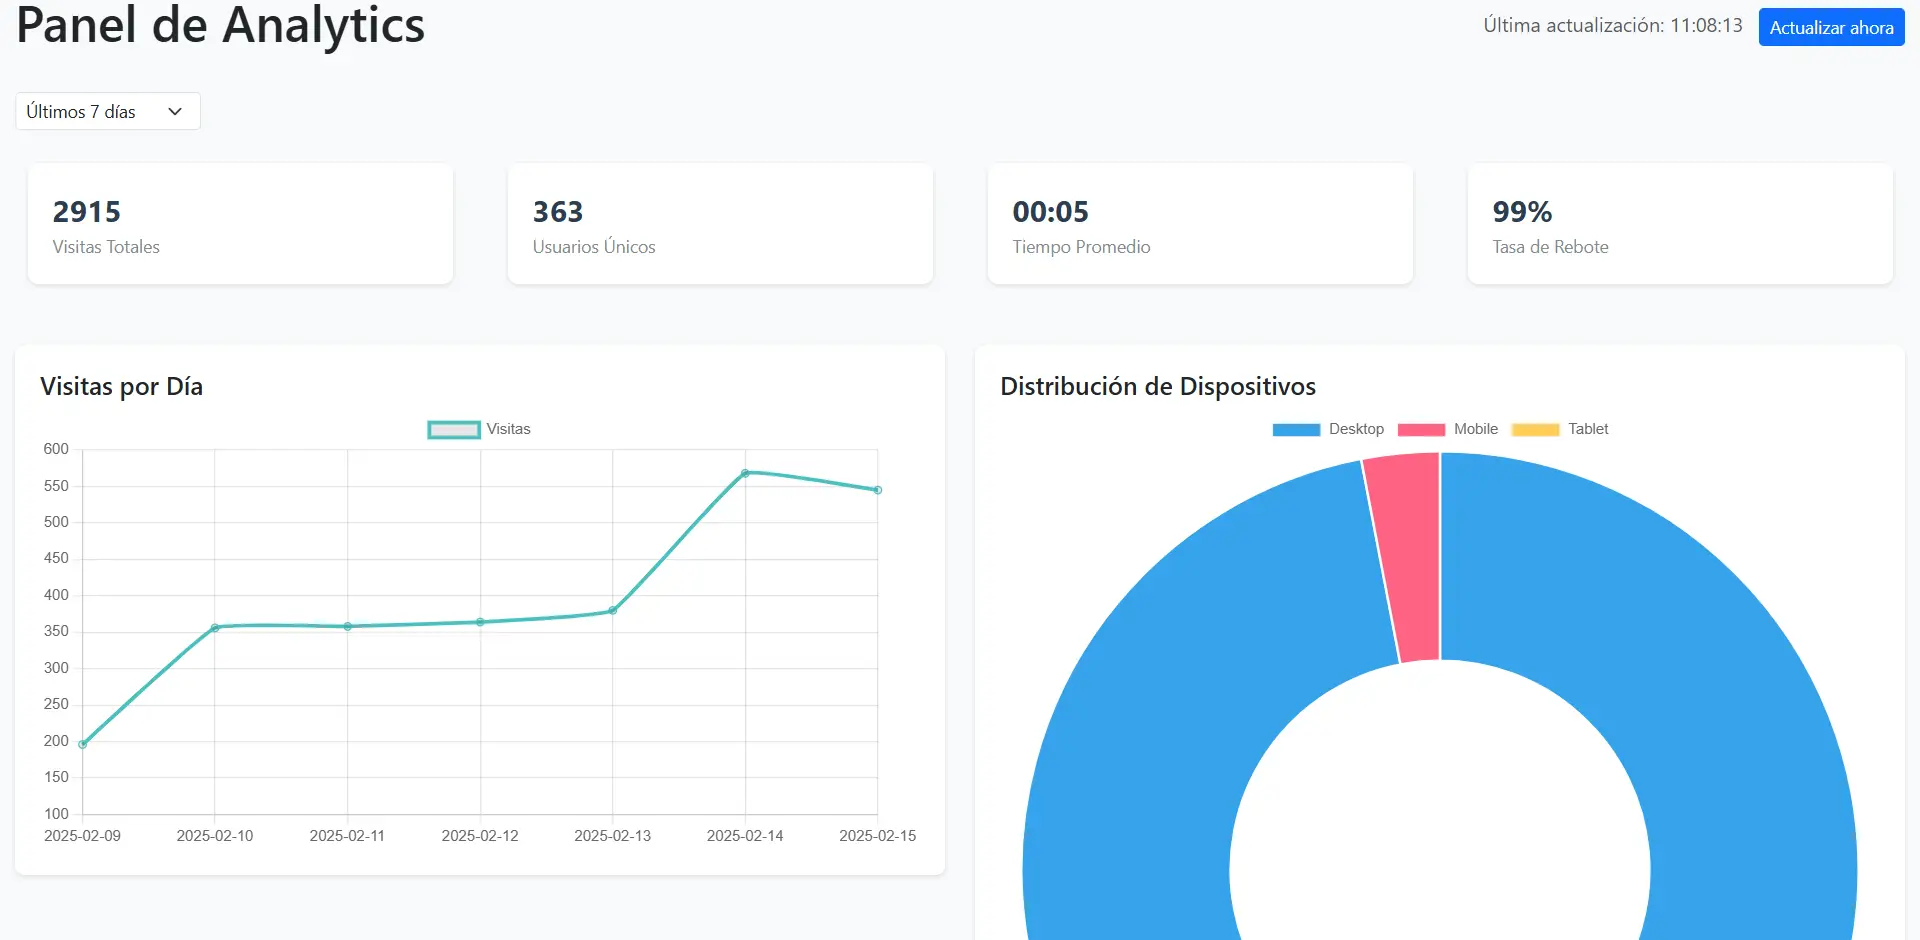
Task: Click the '363' value
Action: point(558,212)
